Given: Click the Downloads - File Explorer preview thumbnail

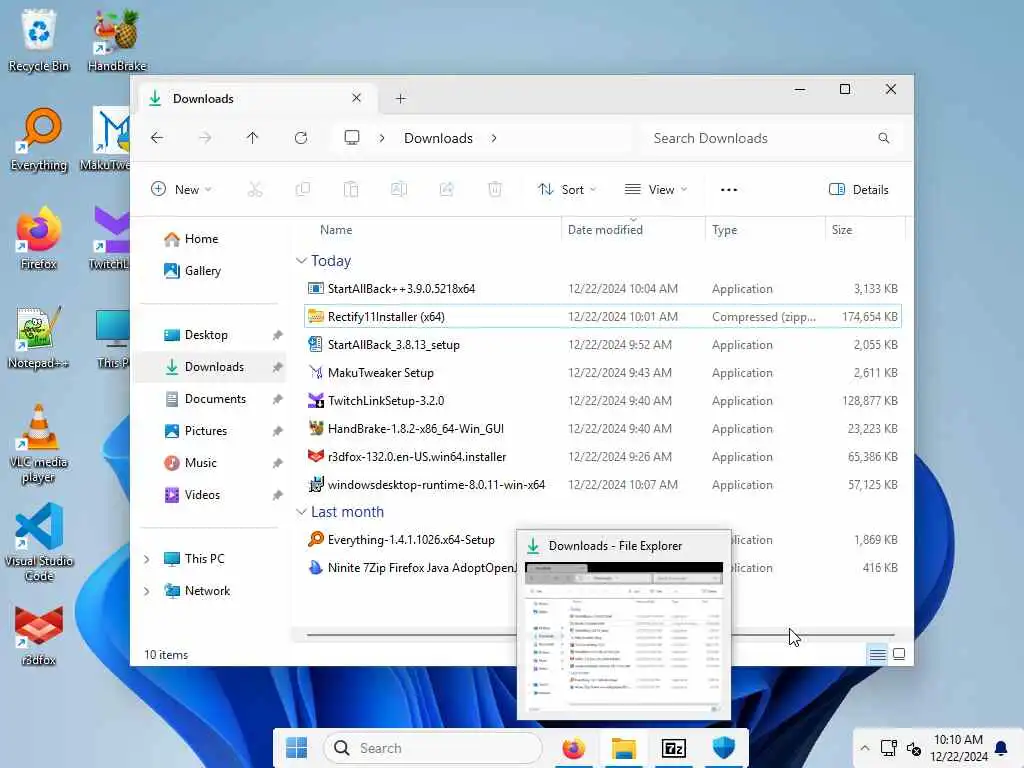Looking at the screenshot, I should click(x=624, y=637).
